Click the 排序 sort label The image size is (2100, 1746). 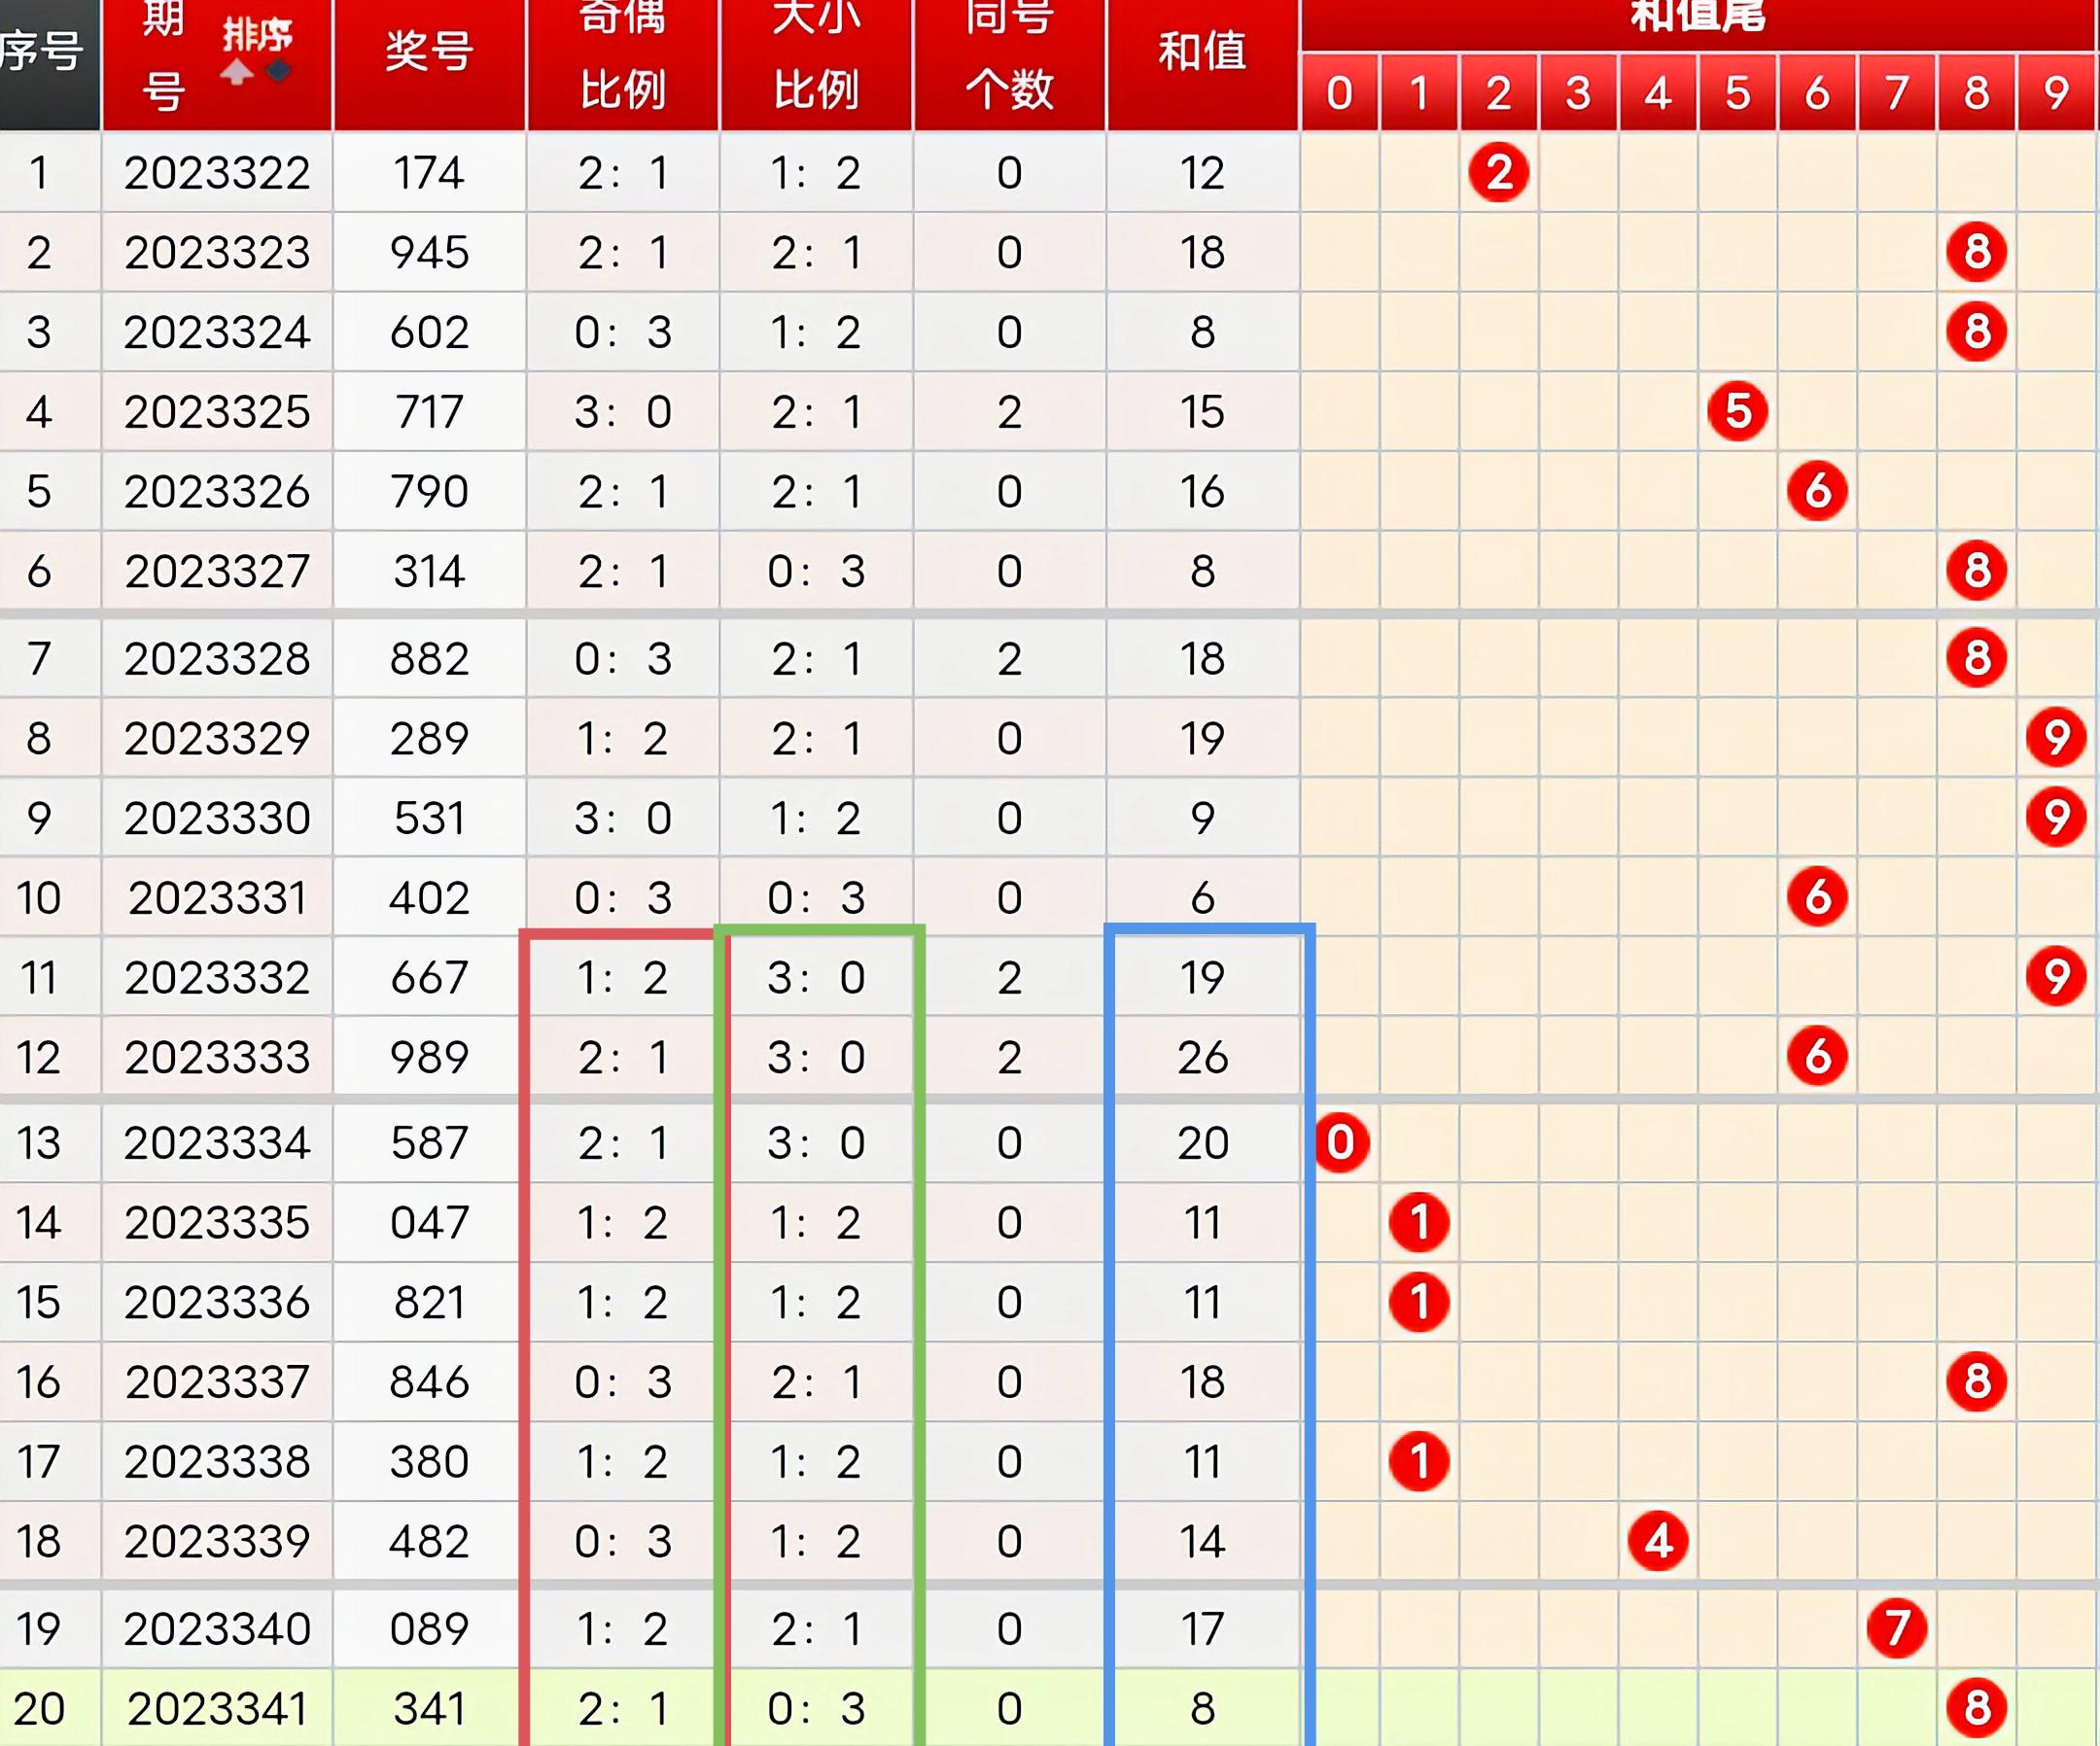[x=257, y=36]
